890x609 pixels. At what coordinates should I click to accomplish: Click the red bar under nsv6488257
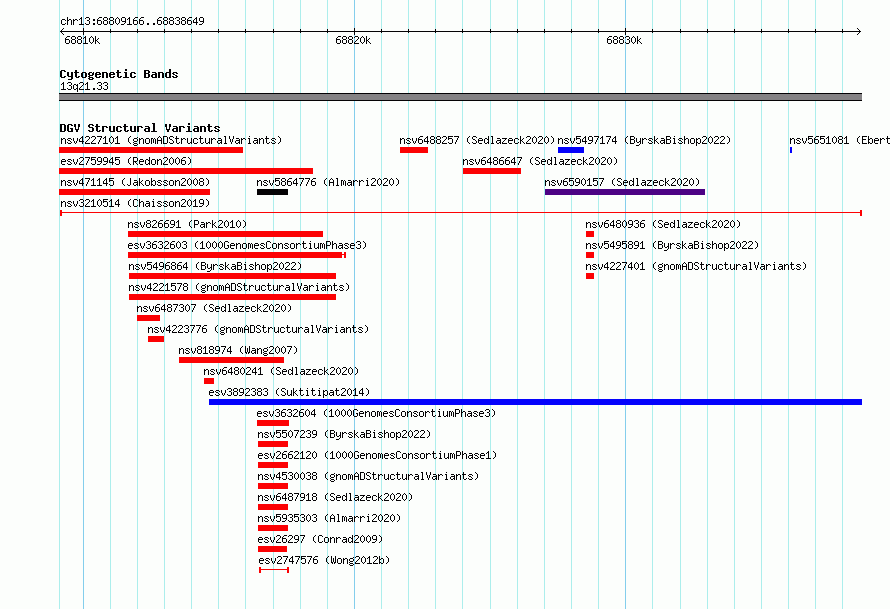point(414,150)
